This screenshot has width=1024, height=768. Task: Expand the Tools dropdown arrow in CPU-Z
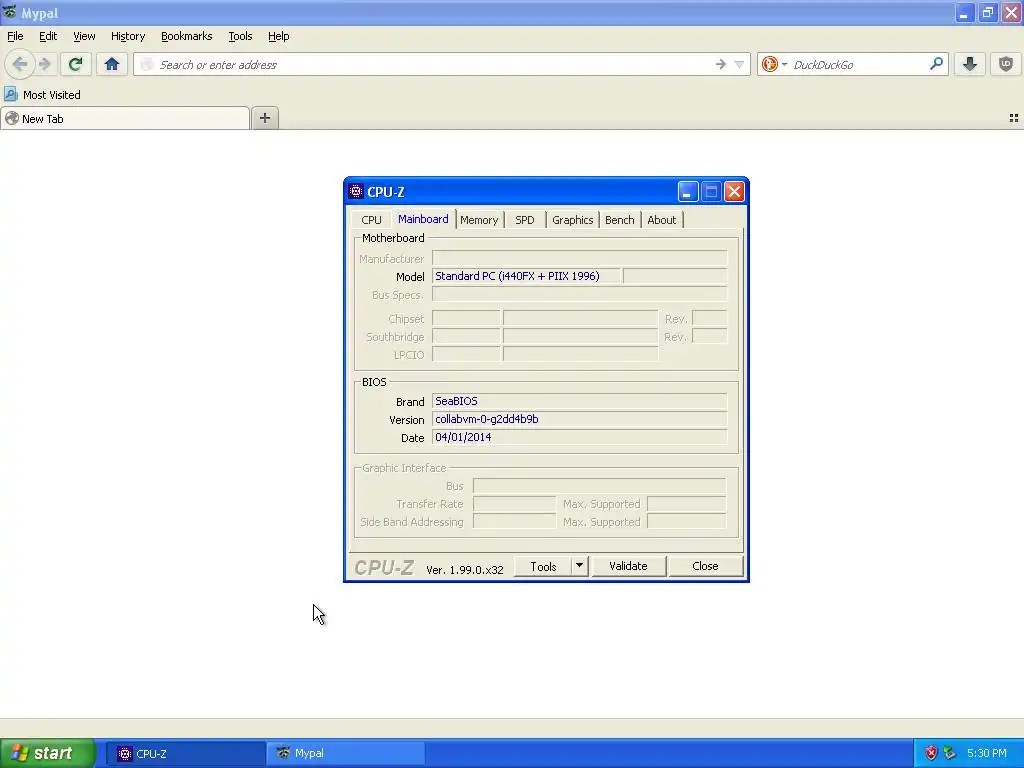coord(580,566)
